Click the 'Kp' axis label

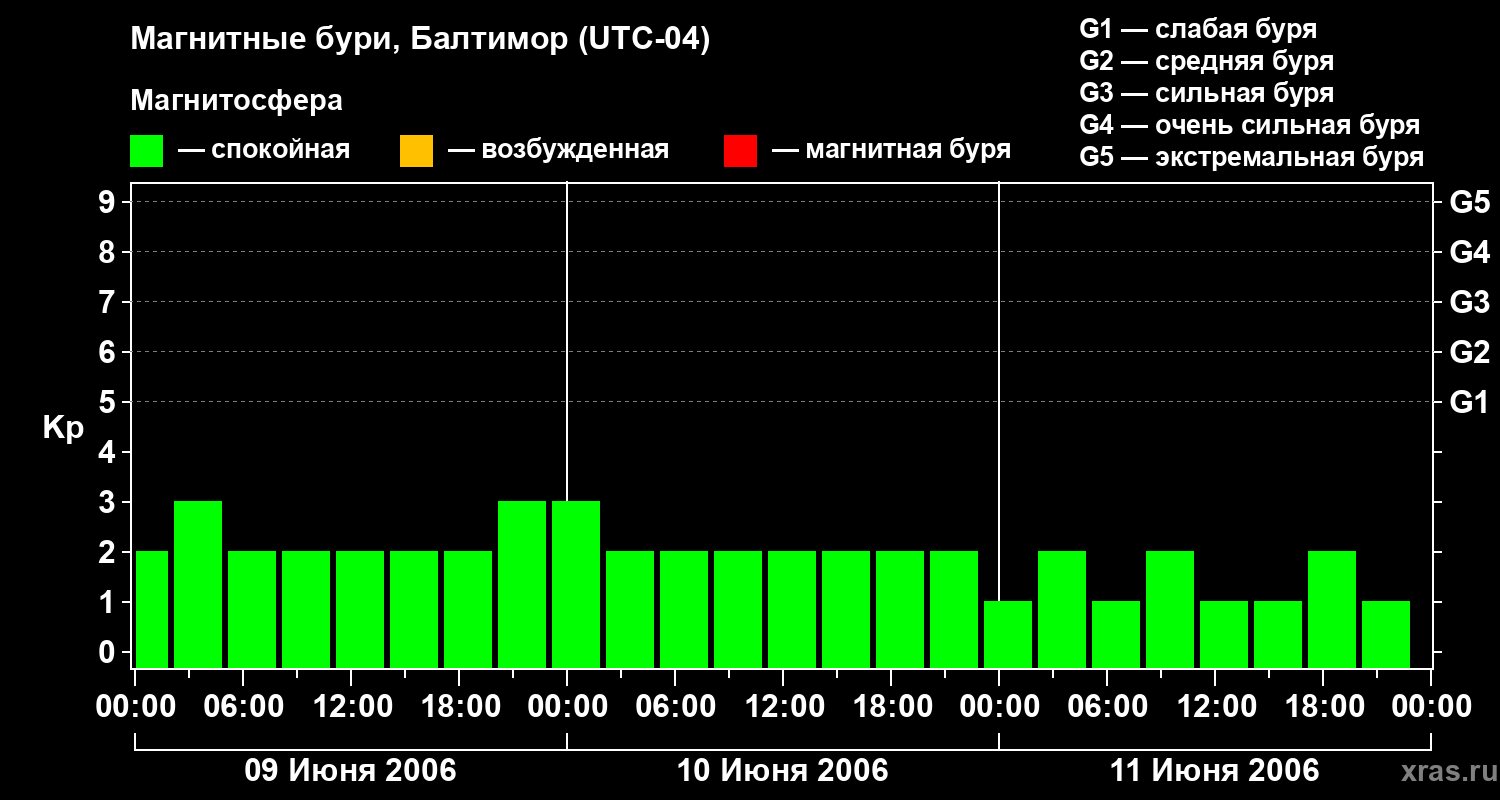point(63,428)
